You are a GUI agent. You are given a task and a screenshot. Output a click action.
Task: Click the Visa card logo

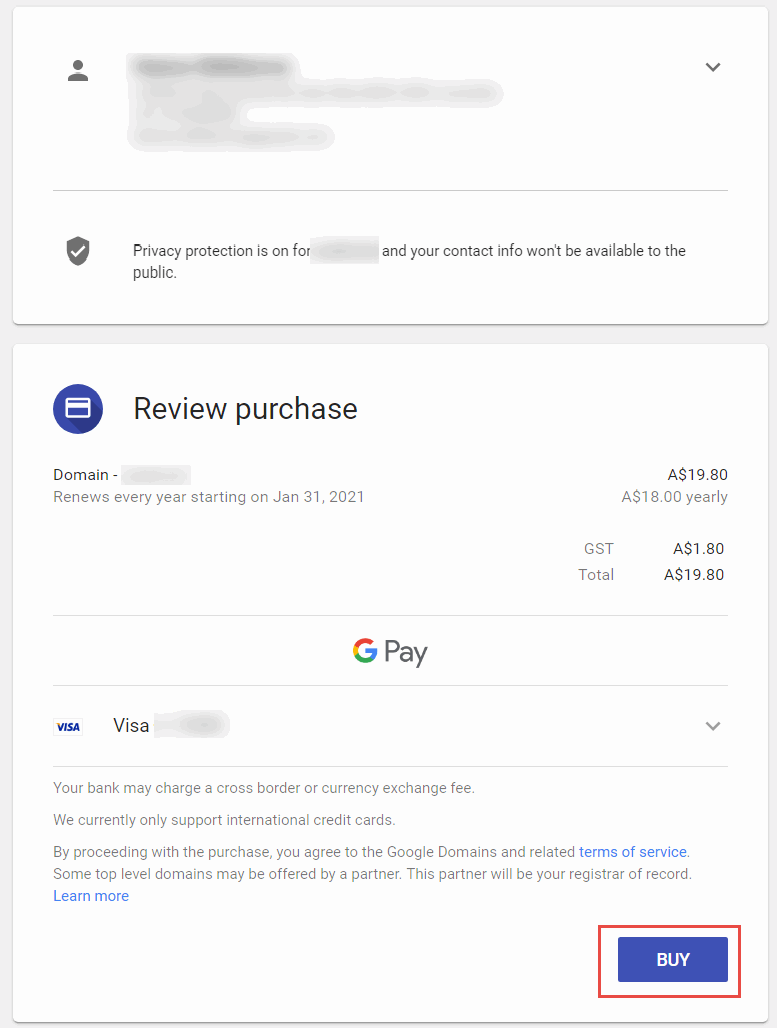click(x=68, y=726)
